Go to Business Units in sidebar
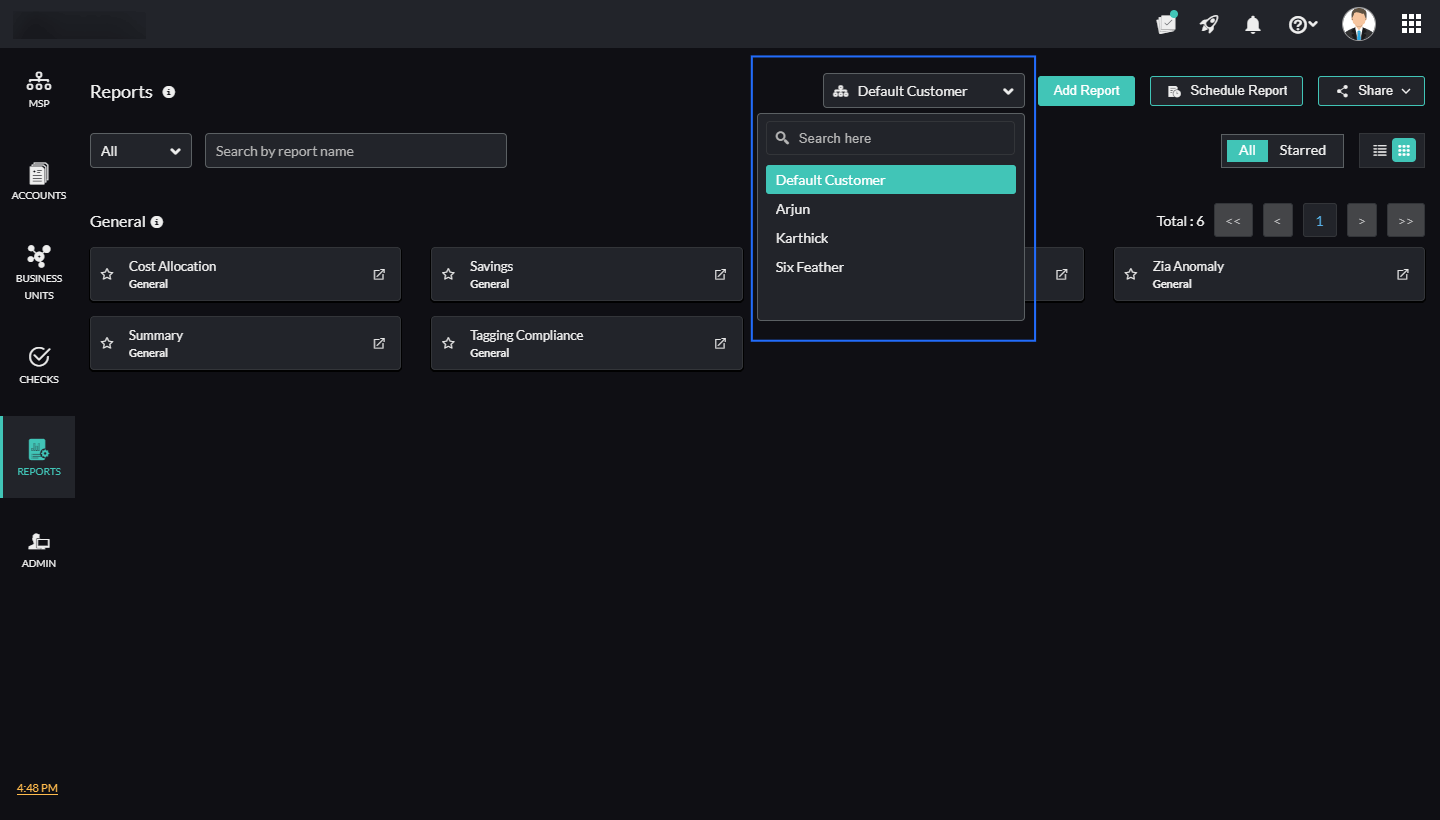This screenshot has width=1440, height=820. [x=38, y=272]
